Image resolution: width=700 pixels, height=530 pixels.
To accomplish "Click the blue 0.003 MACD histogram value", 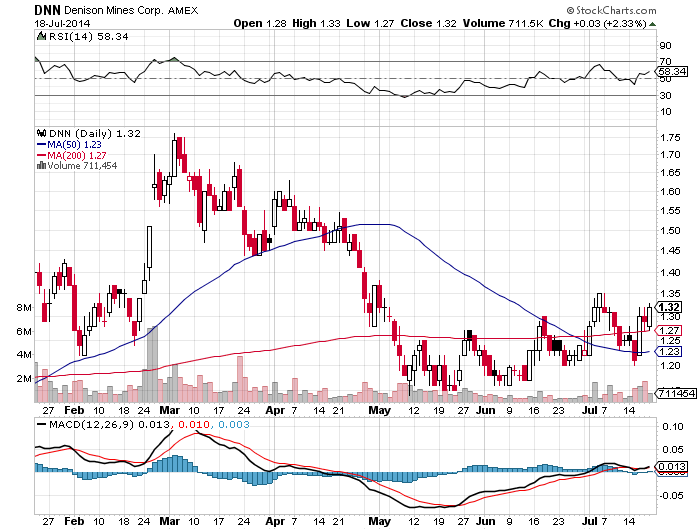I will coord(233,424).
